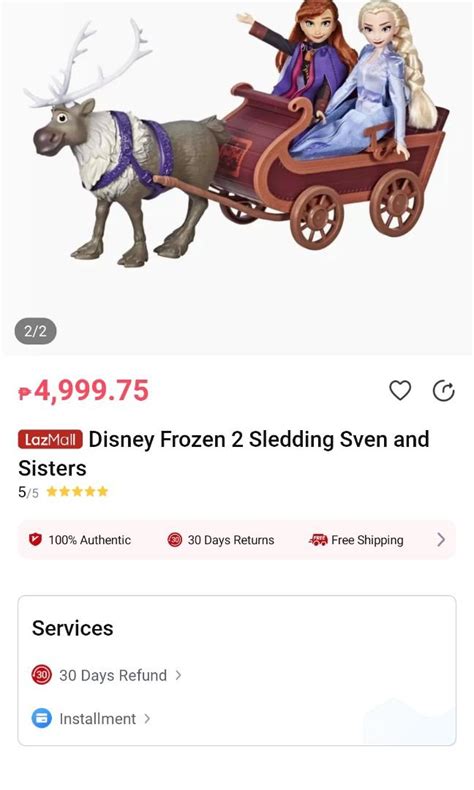
Task: Tap the 100% Authentic shield icon
Action: 35,540
